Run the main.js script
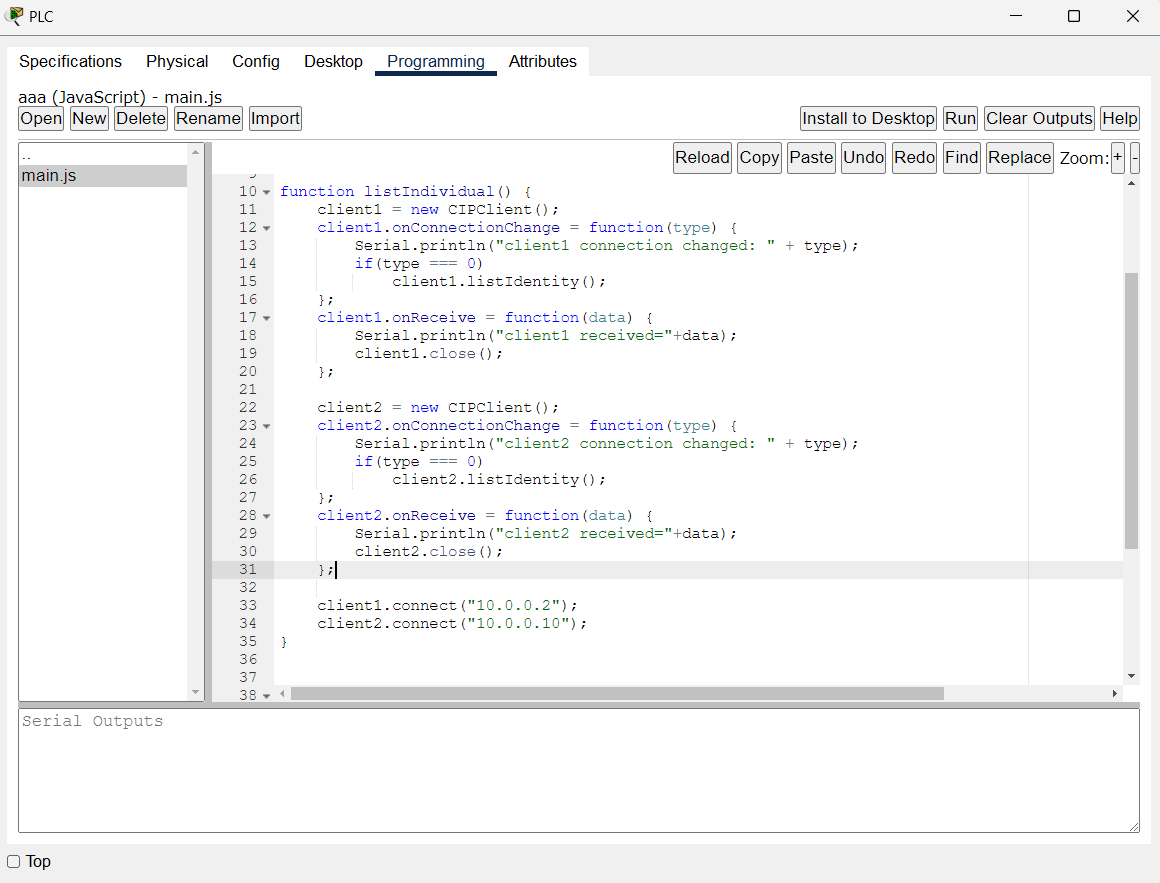 coord(959,118)
